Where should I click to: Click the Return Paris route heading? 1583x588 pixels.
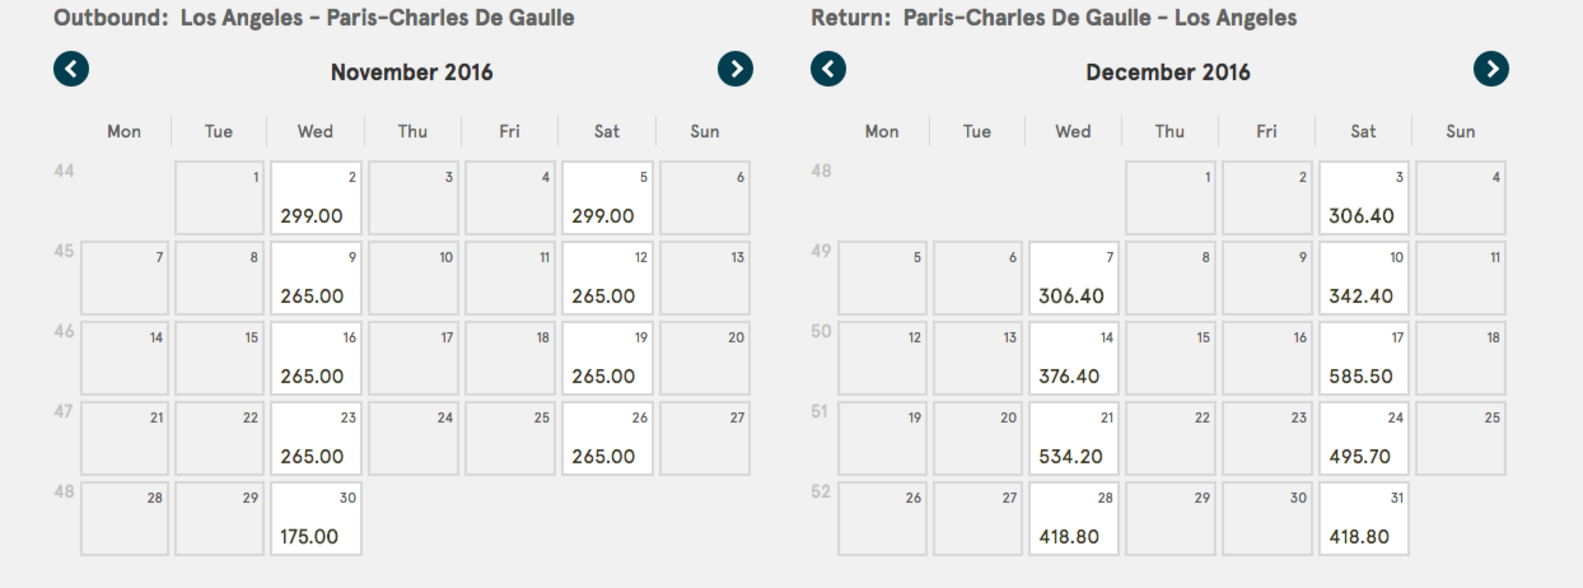click(1055, 17)
